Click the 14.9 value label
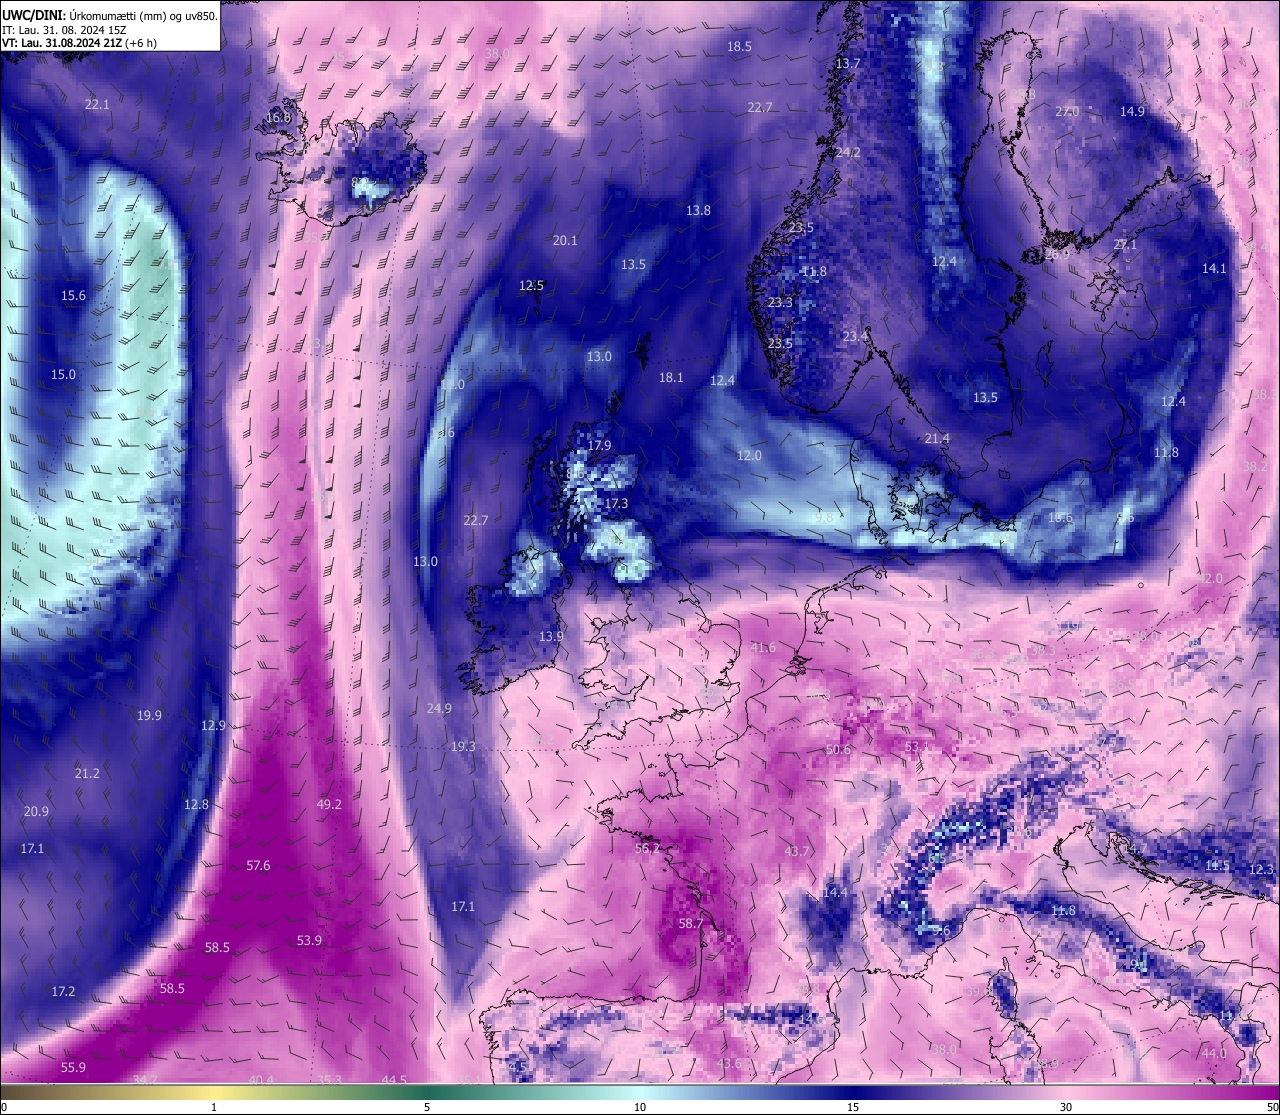The height and width of the screenshot is (1115, 1280). tap(1132, 112)
